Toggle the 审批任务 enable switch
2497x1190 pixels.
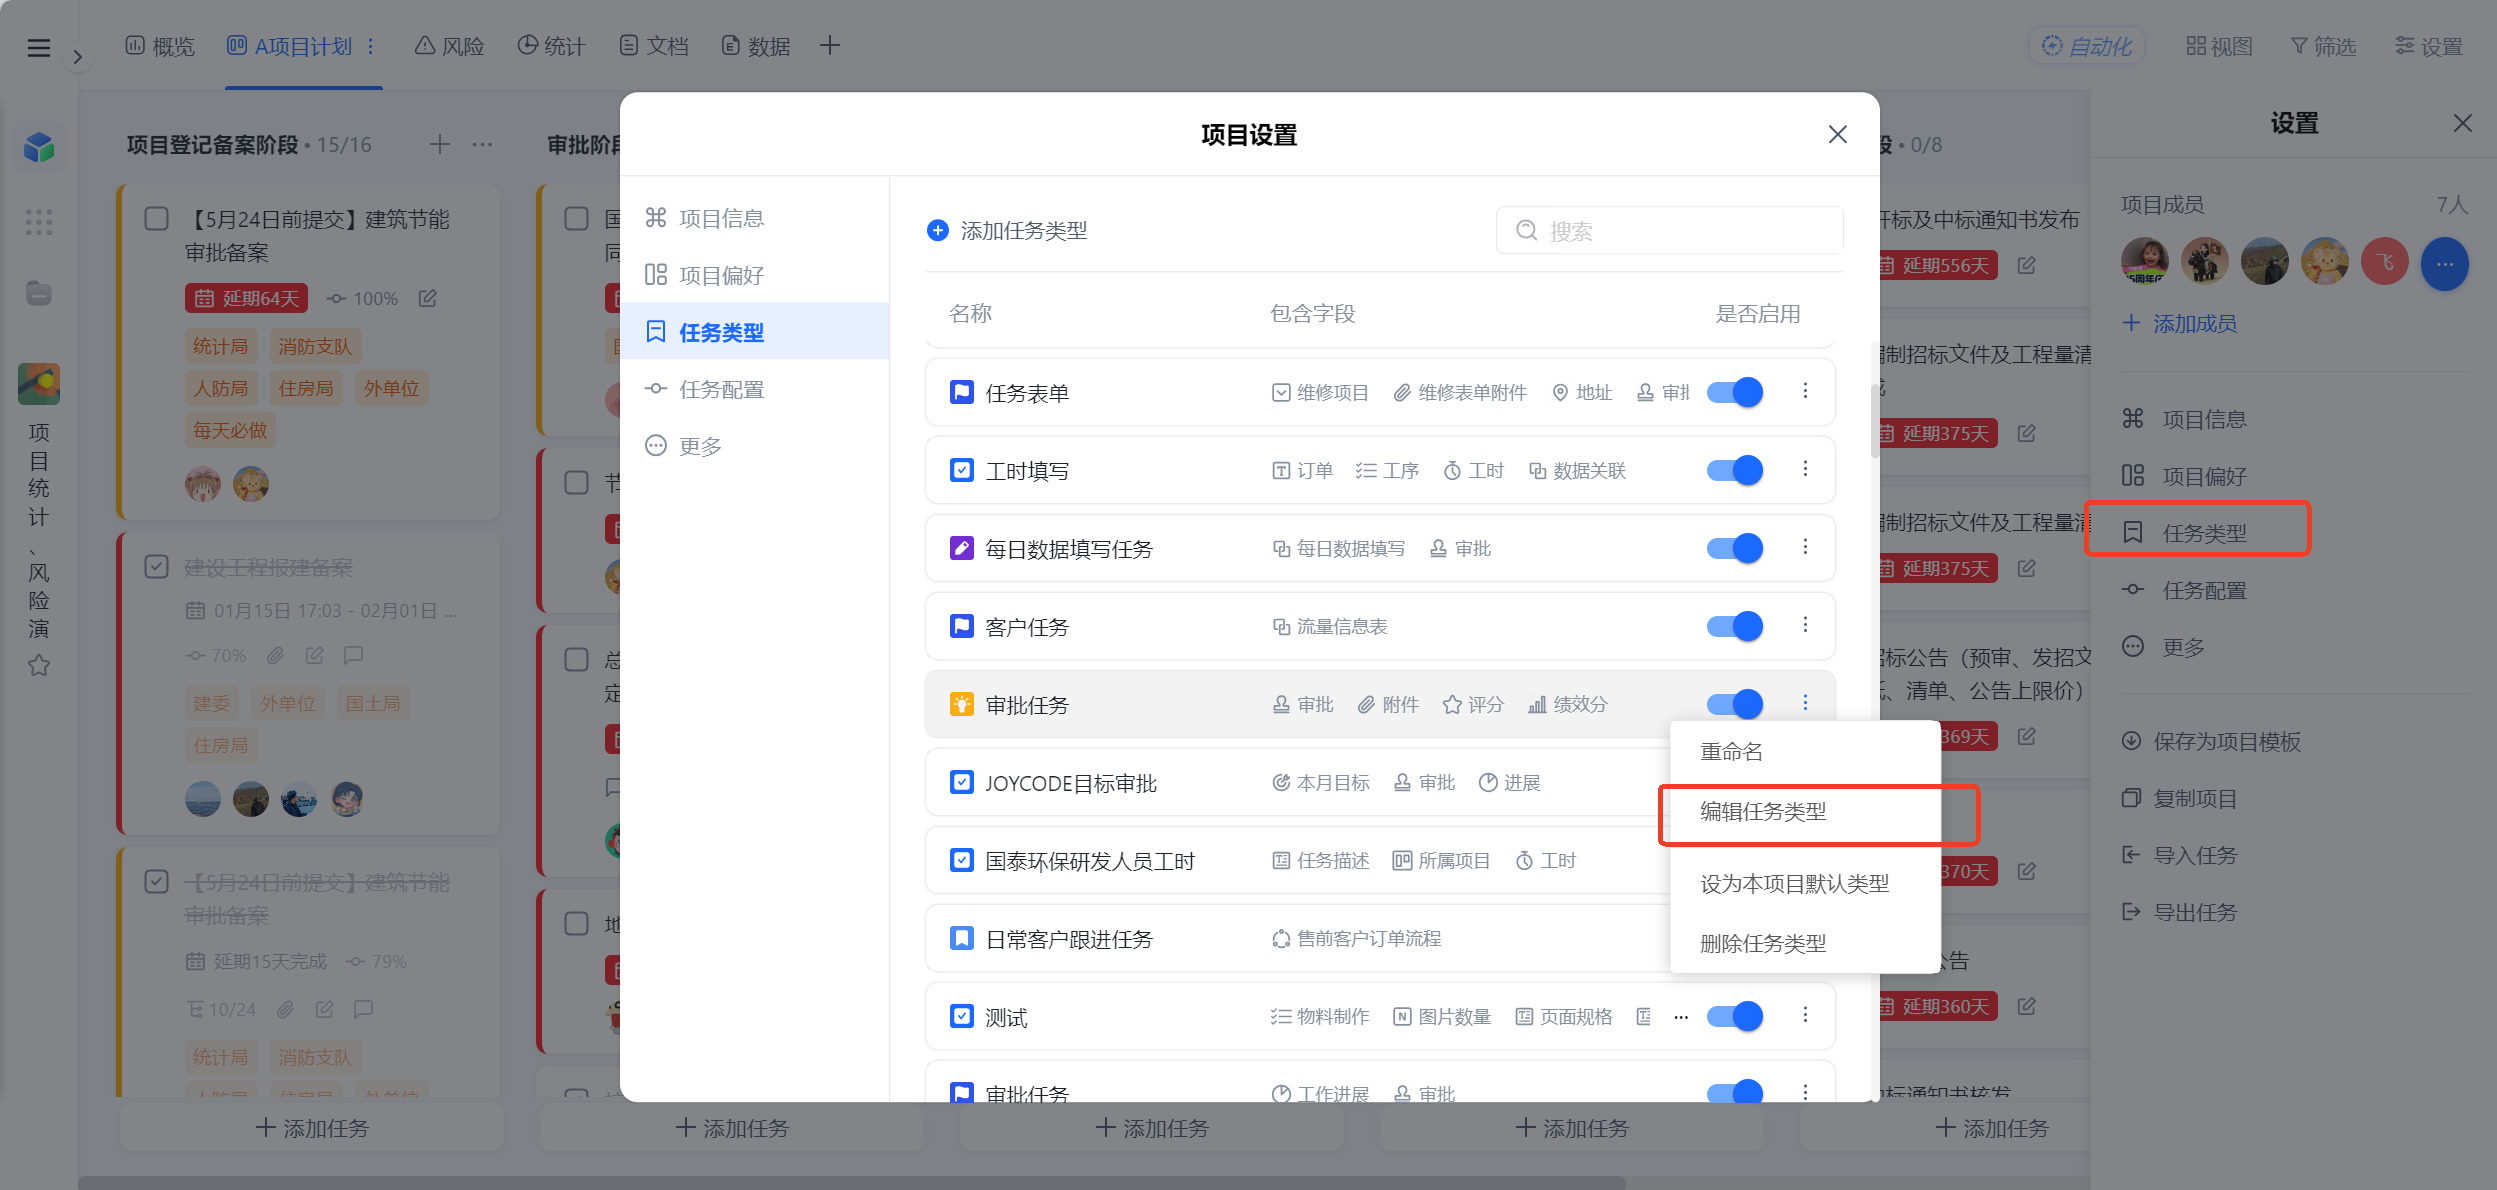pos(1735,704)
